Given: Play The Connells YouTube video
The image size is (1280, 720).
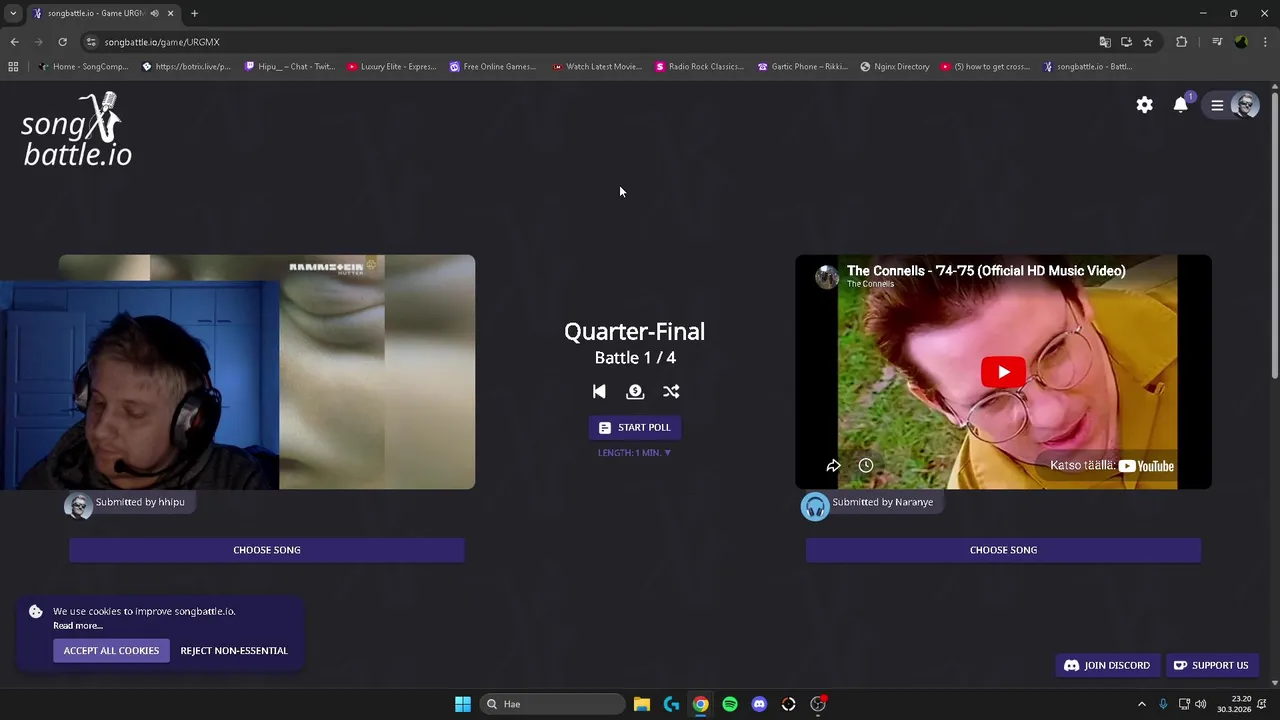Looking at the screenshot, I should pos(1003,372).
